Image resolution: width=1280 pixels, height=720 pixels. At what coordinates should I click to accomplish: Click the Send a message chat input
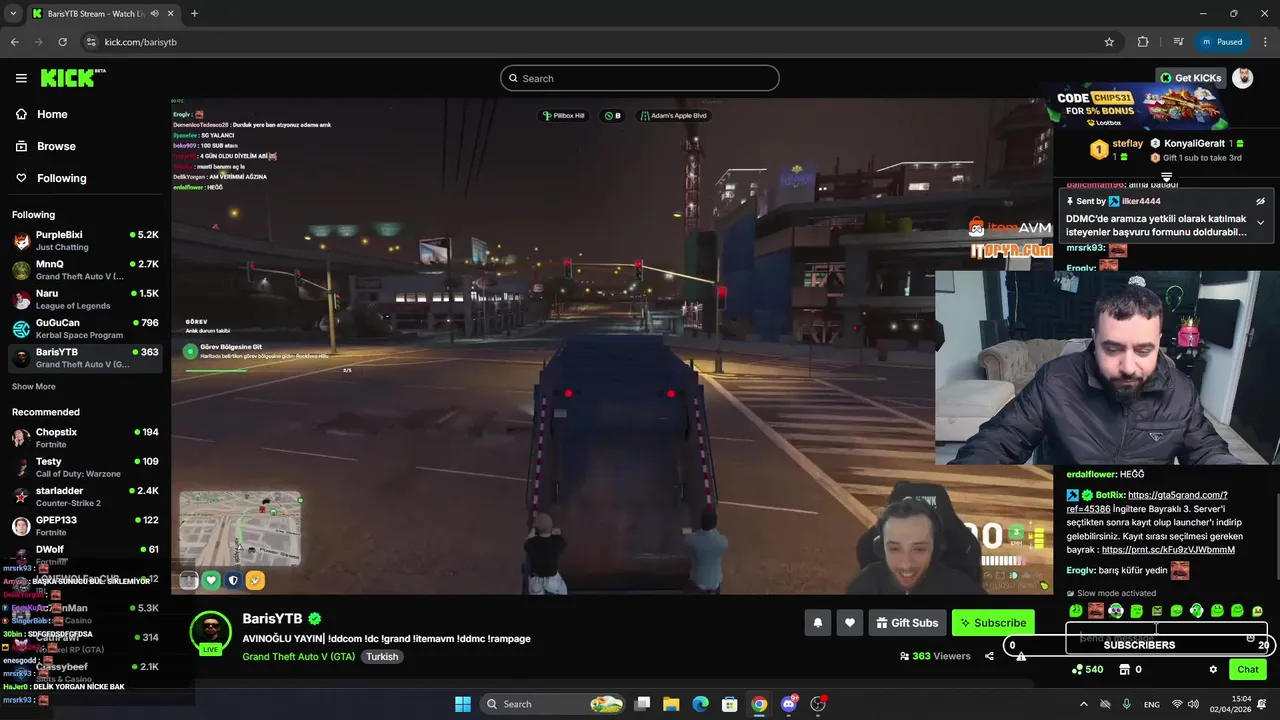[1166, 638]
